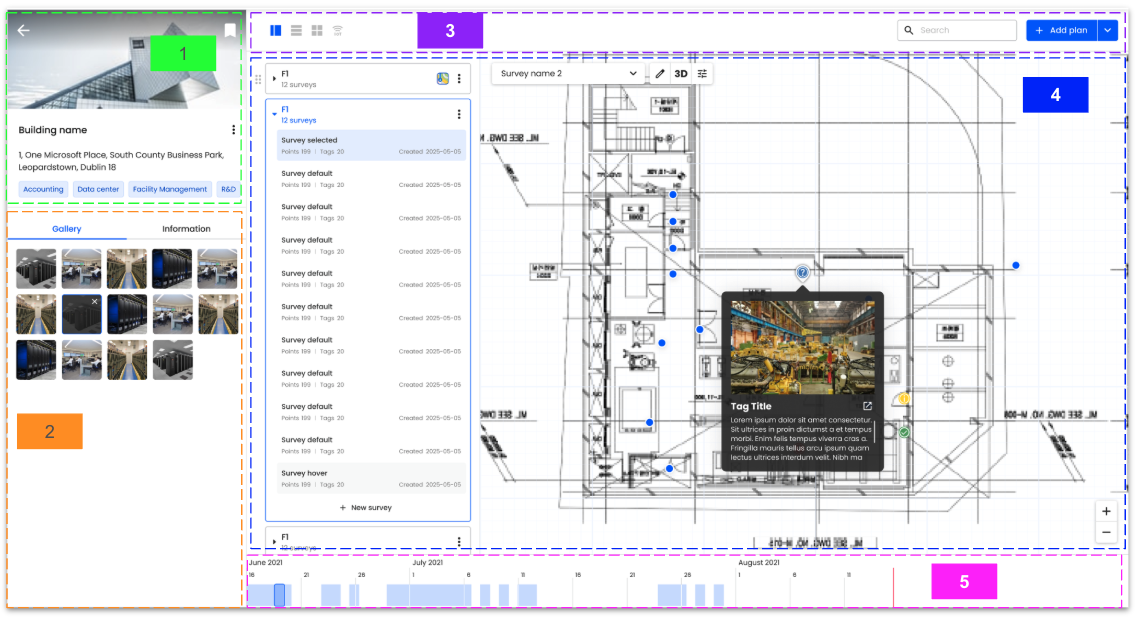
Task: Select the Survey hover row
Action: click(371, 479)
